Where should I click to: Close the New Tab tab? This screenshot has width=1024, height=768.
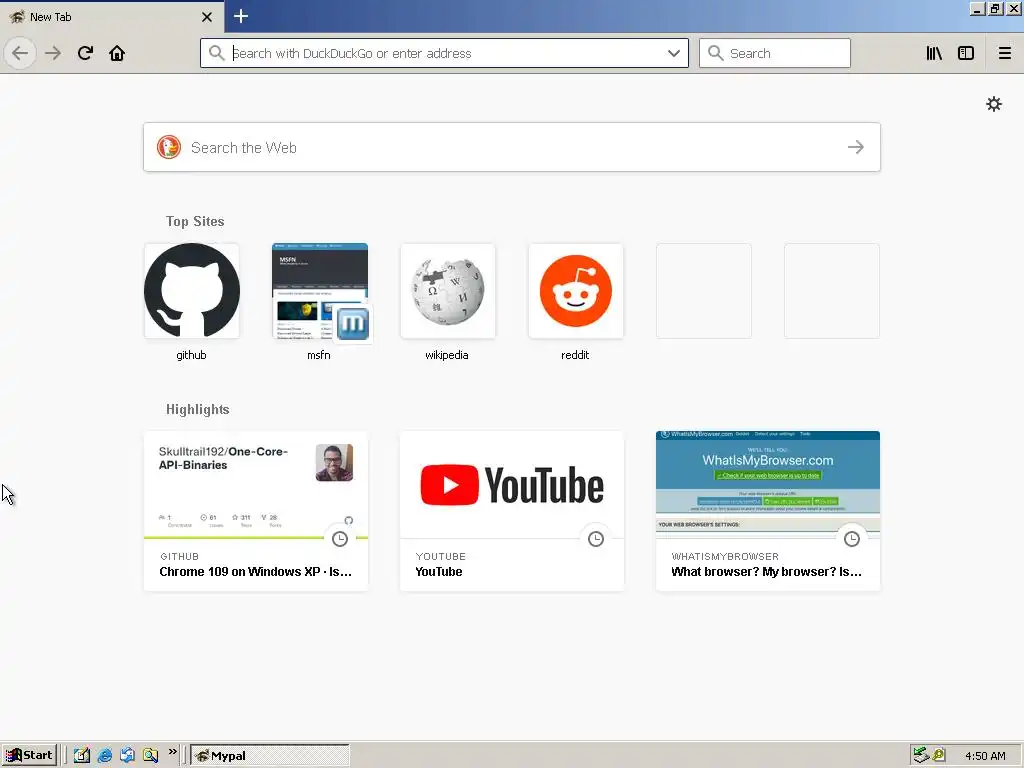pyautogui.click(x=206, y=17)
